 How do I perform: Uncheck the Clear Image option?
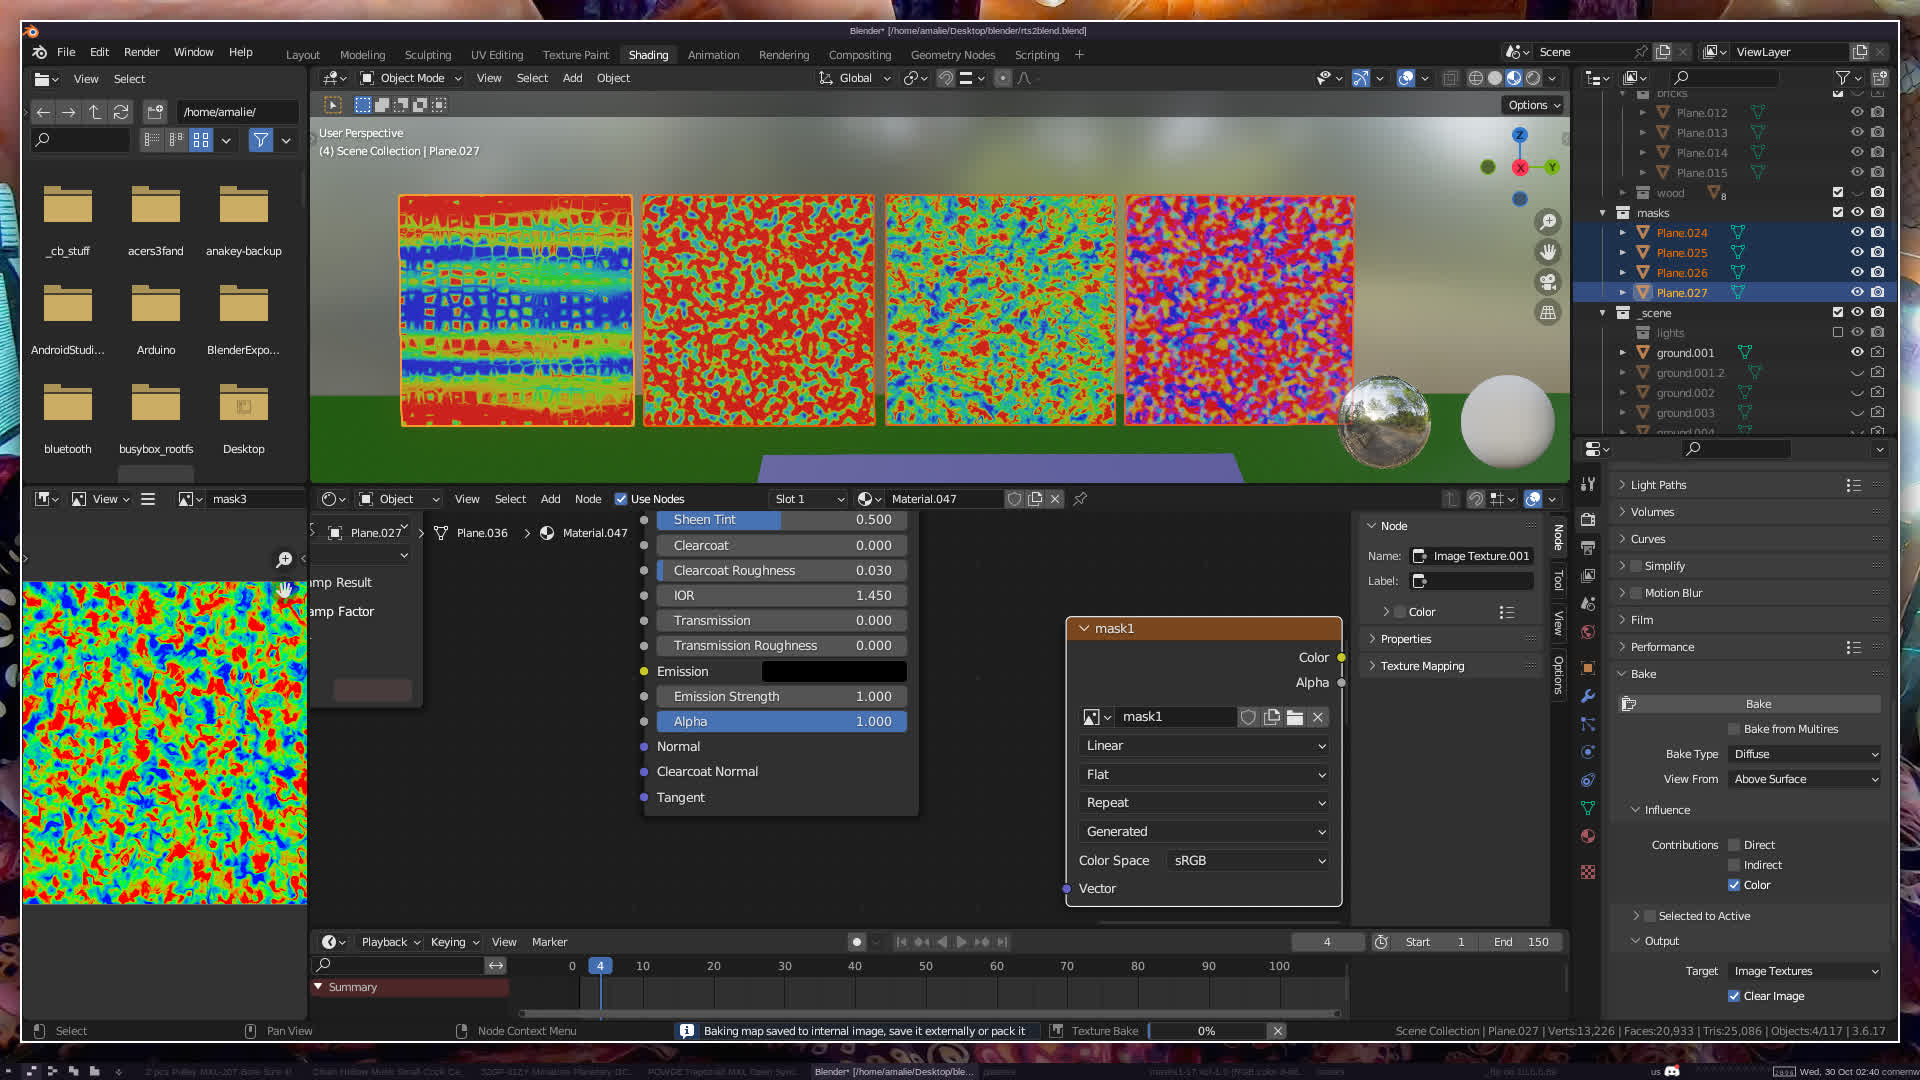coord(1734,996)
